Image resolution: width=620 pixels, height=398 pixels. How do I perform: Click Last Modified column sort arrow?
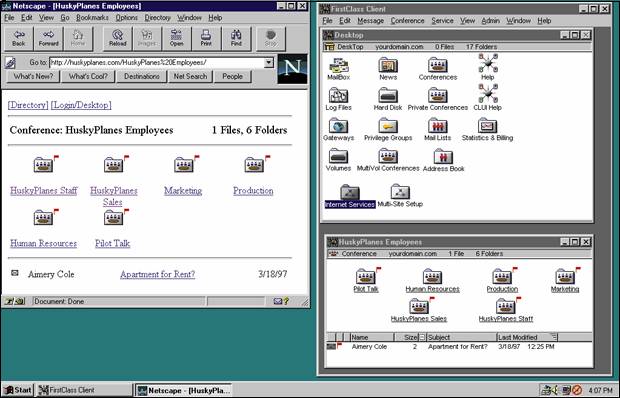(x=554, y=337)
